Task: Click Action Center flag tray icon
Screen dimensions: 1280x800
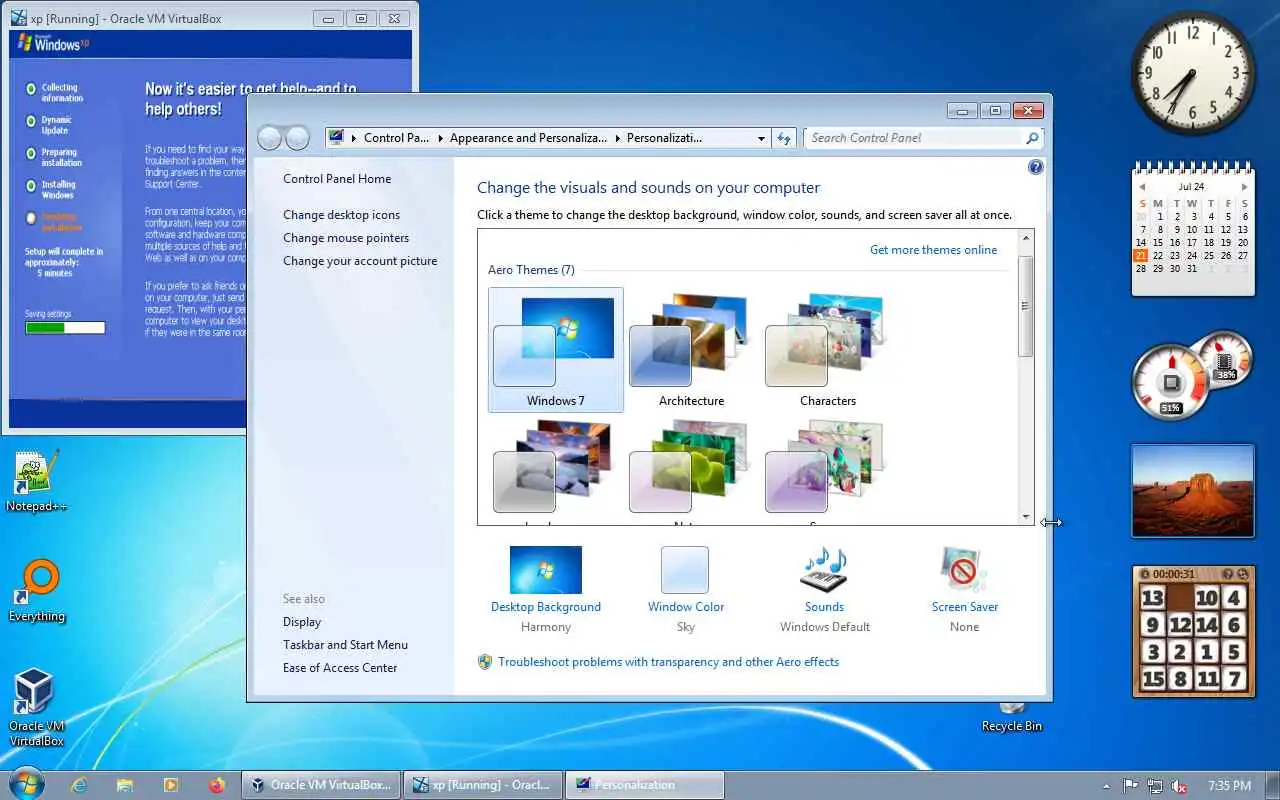Action: click(1131, 786)
